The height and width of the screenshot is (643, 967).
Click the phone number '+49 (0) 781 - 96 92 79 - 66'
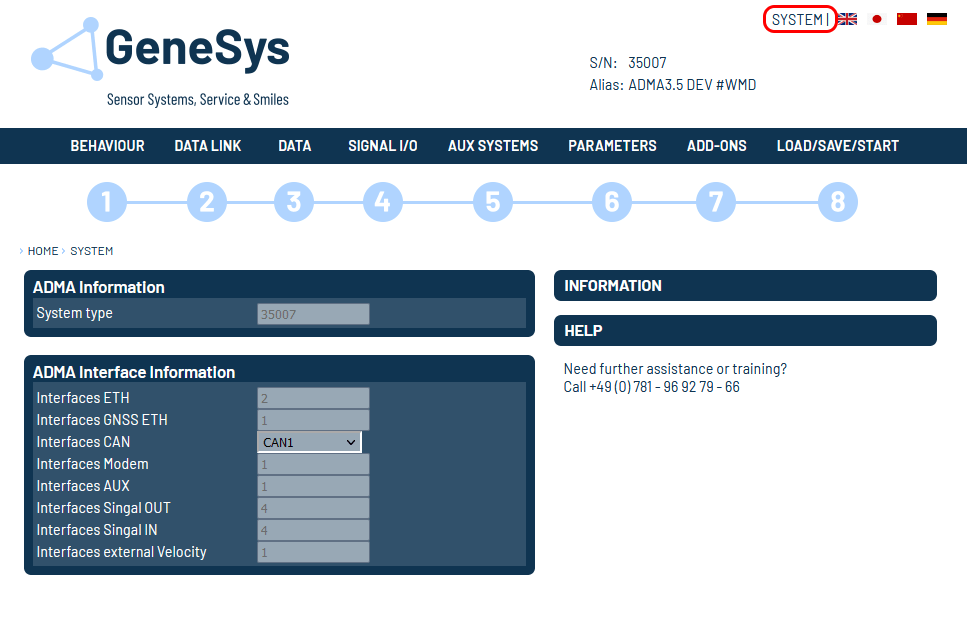pyautogui.click(x=664, y=387)
